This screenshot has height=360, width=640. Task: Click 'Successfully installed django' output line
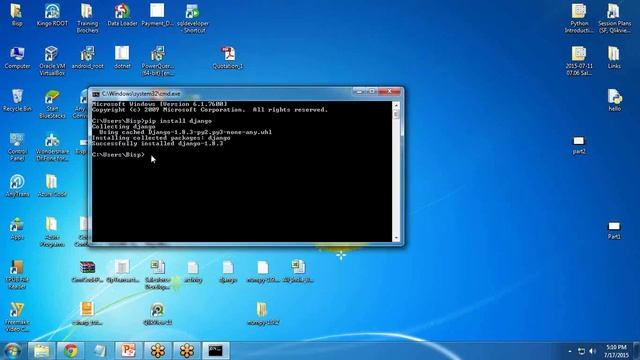point(158,143)
